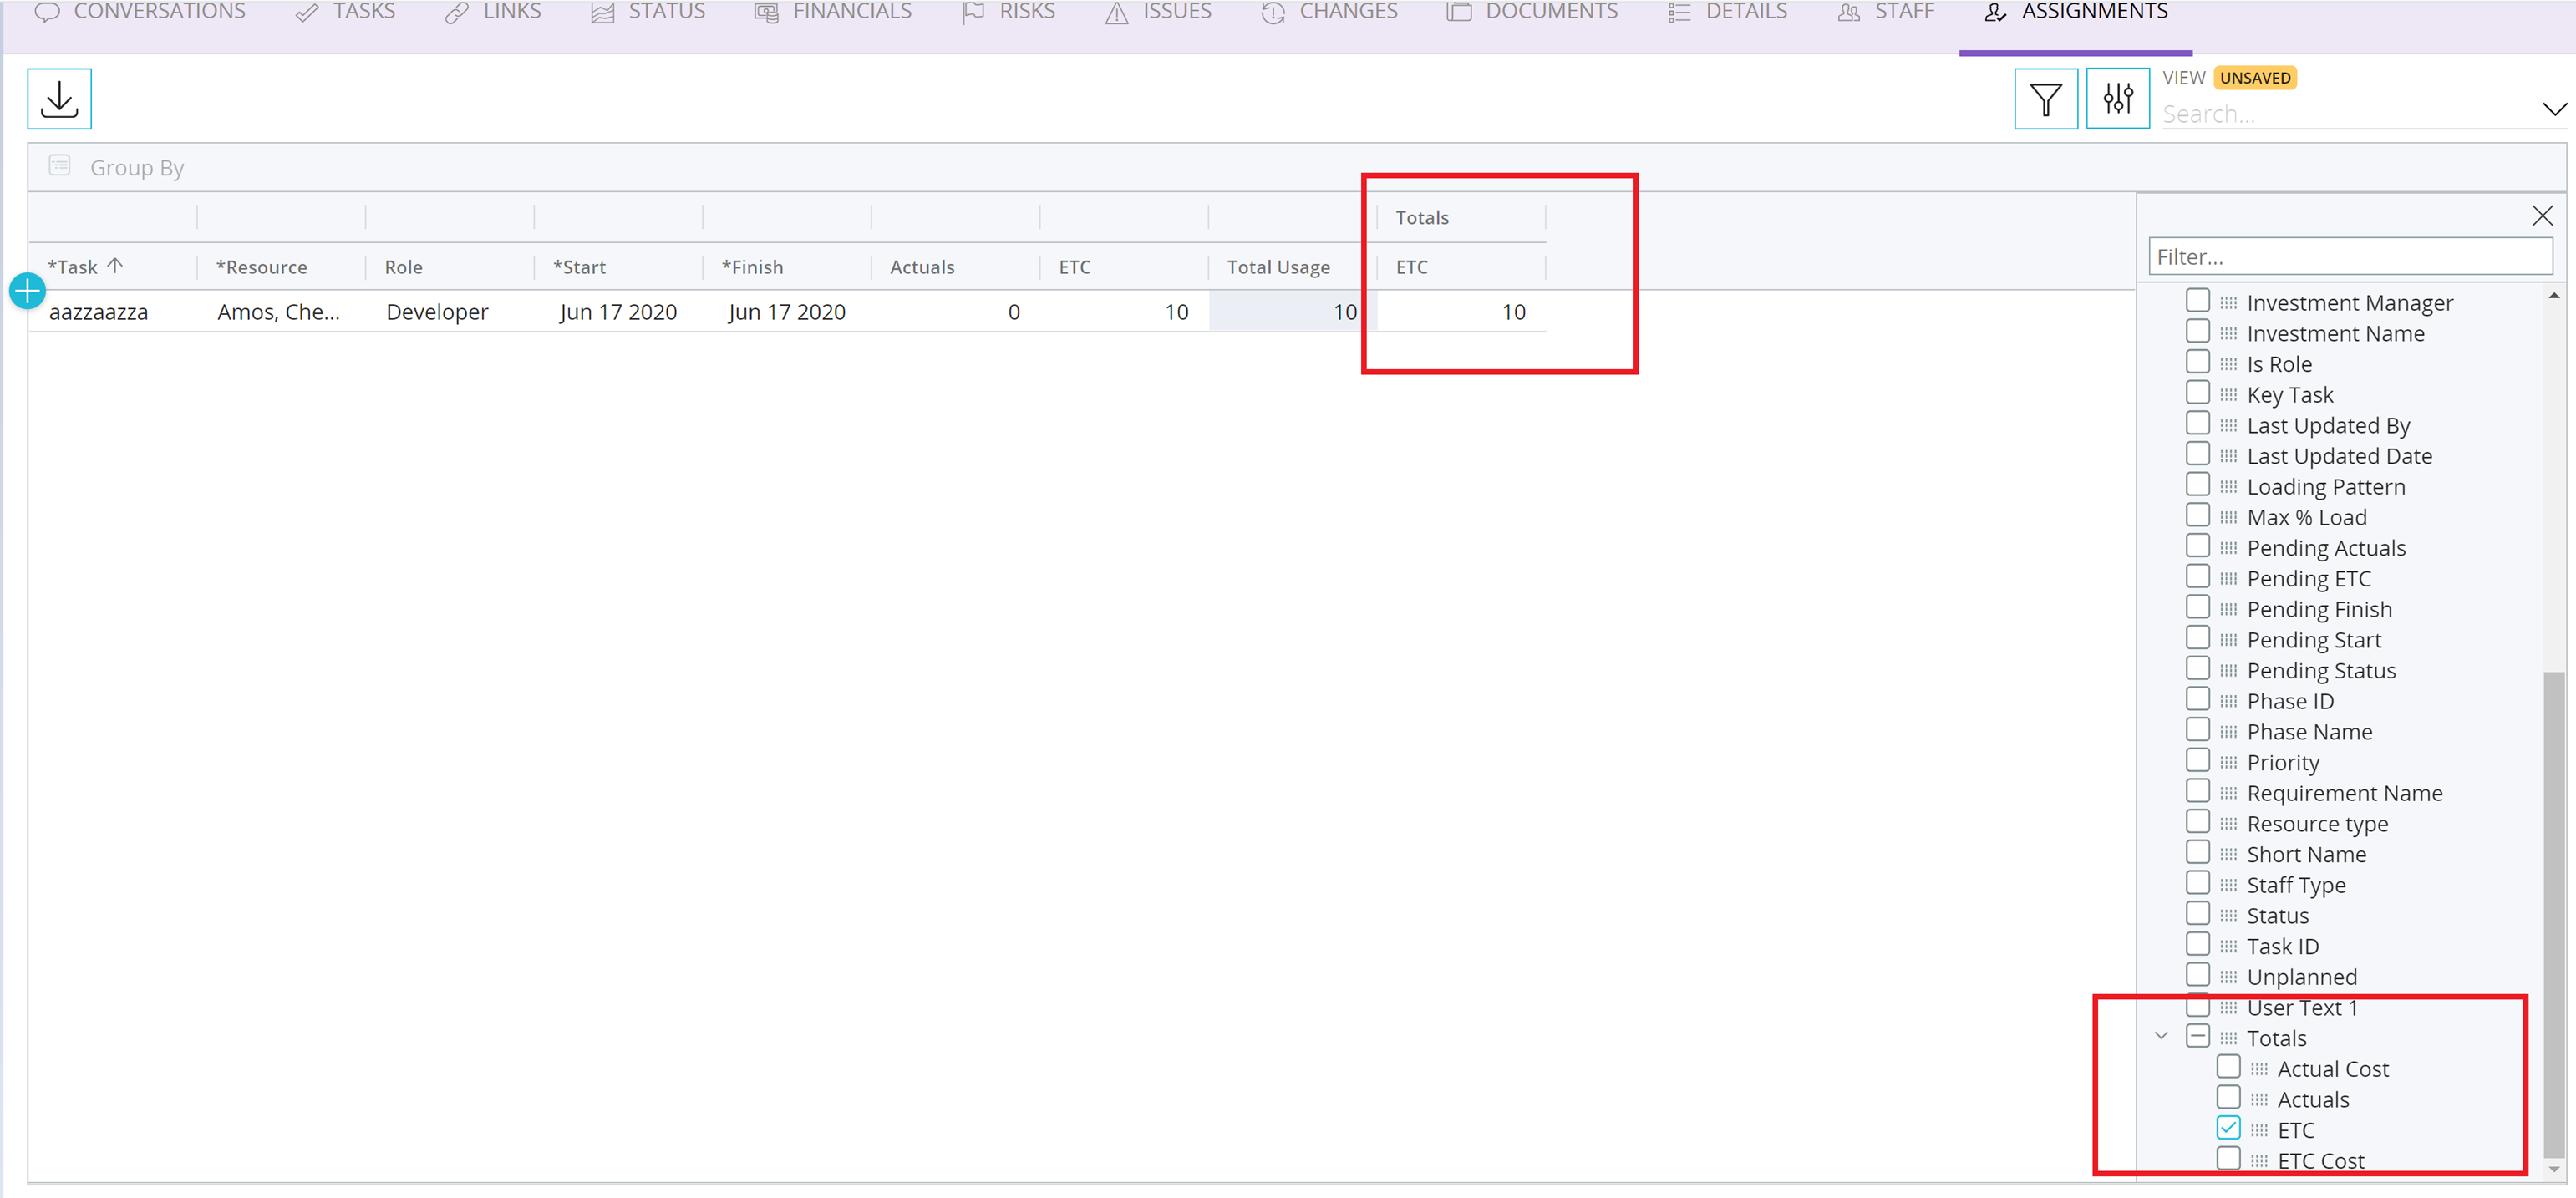Open the filter funnel icon
The image size is (2576, 1198).
point(2045,99)
